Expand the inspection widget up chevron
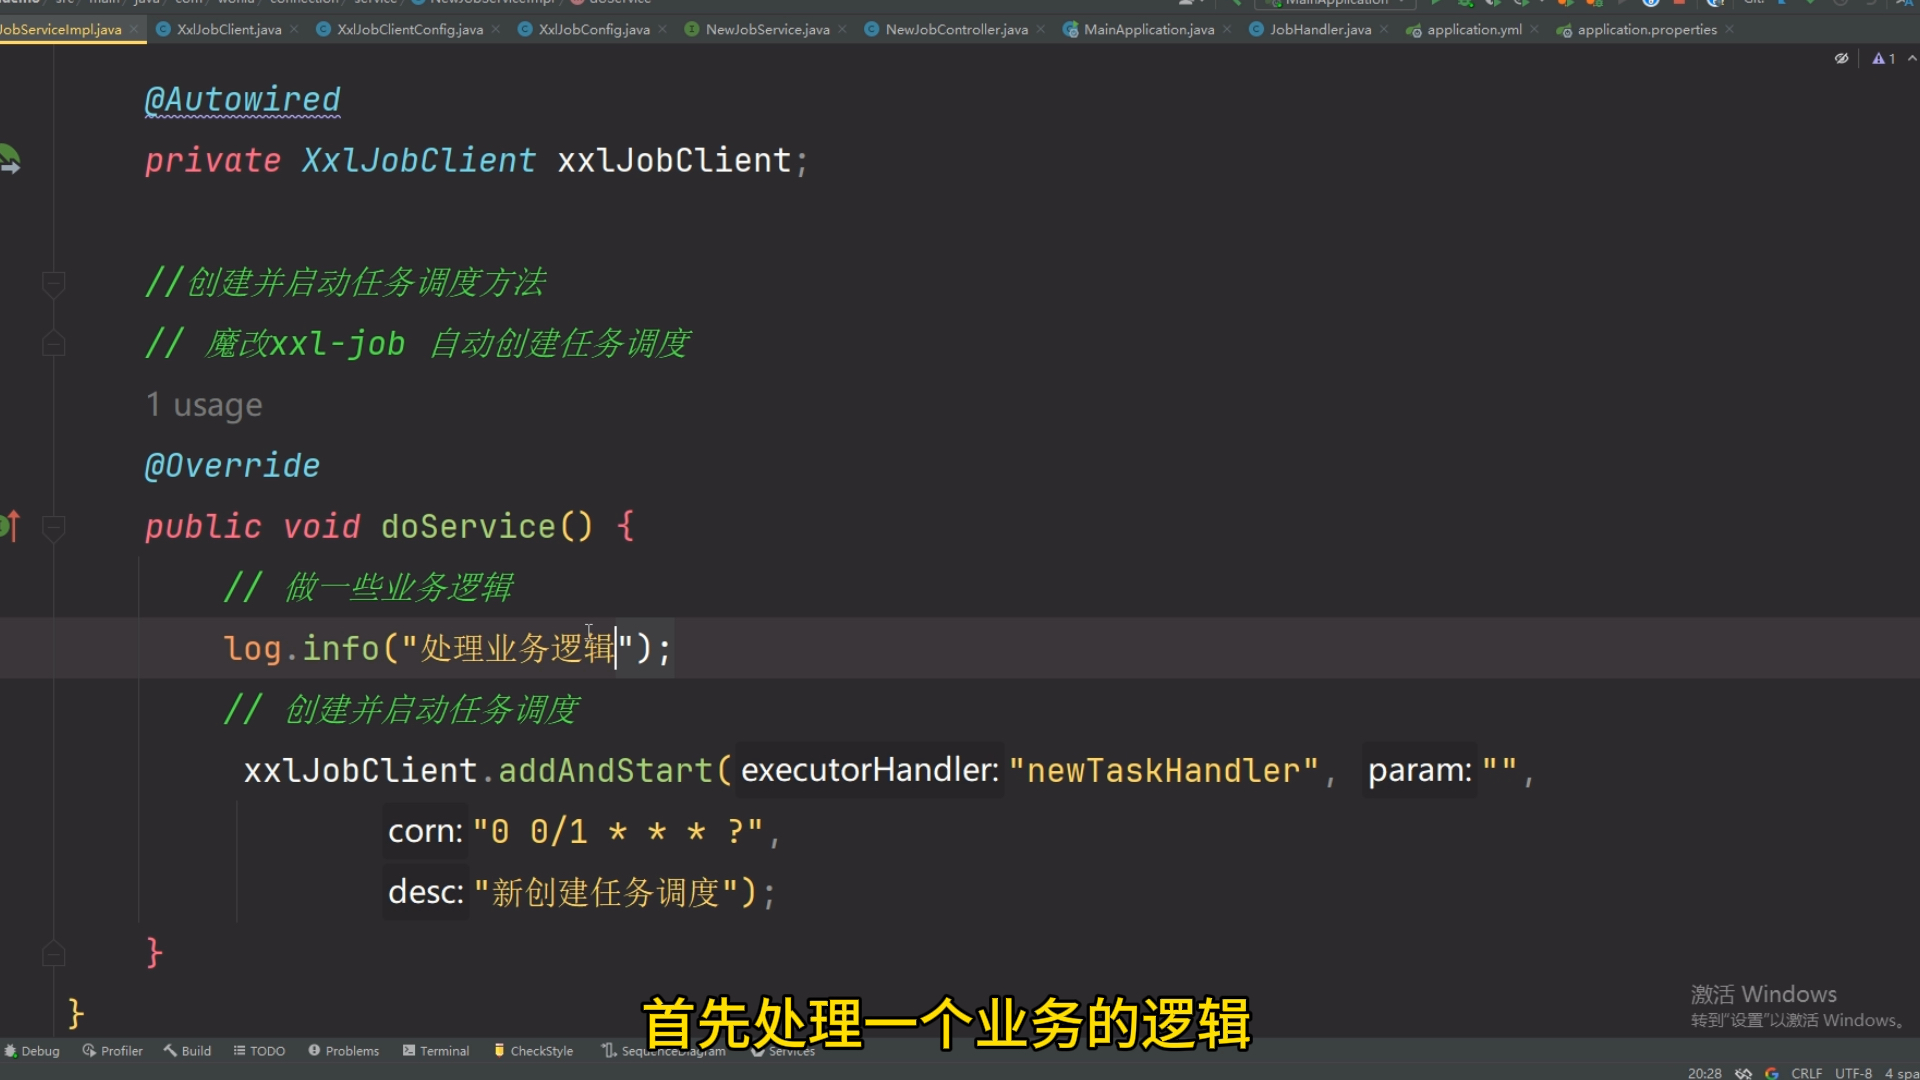The height and width of the screenshot is (1080, 1920). (x=1911, y=58)
